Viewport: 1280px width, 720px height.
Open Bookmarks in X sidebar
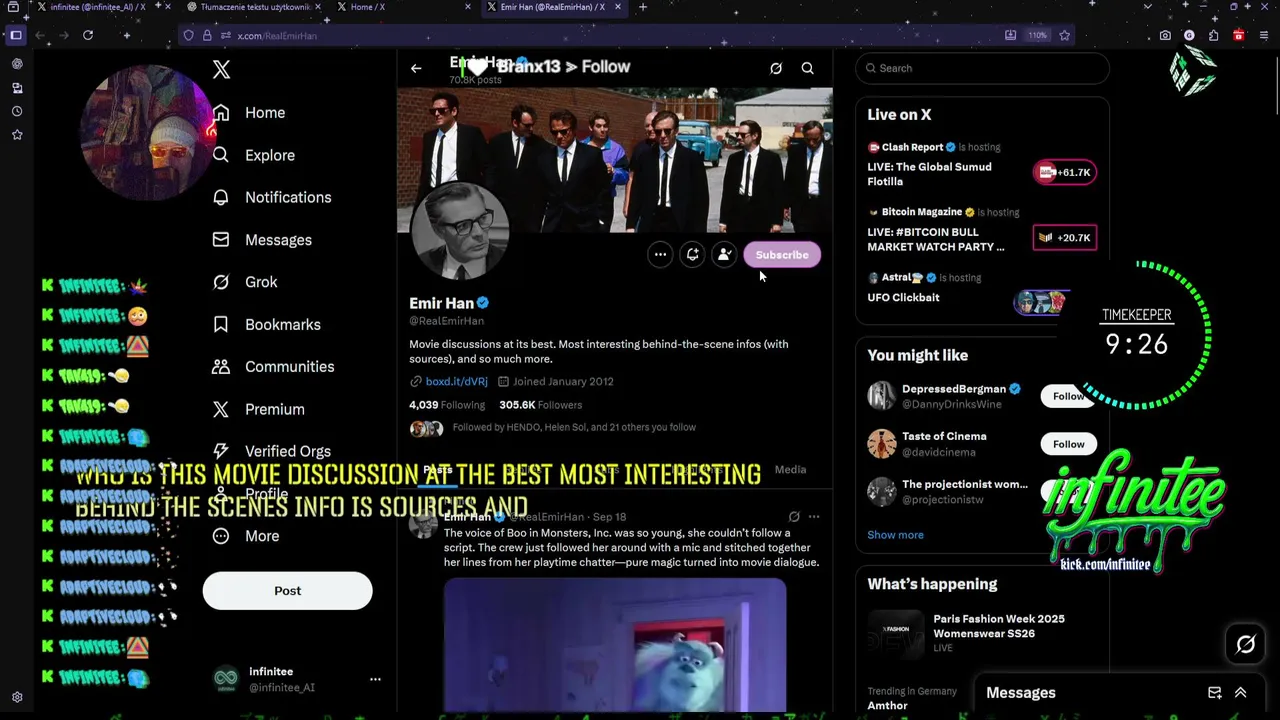(267, 324)
